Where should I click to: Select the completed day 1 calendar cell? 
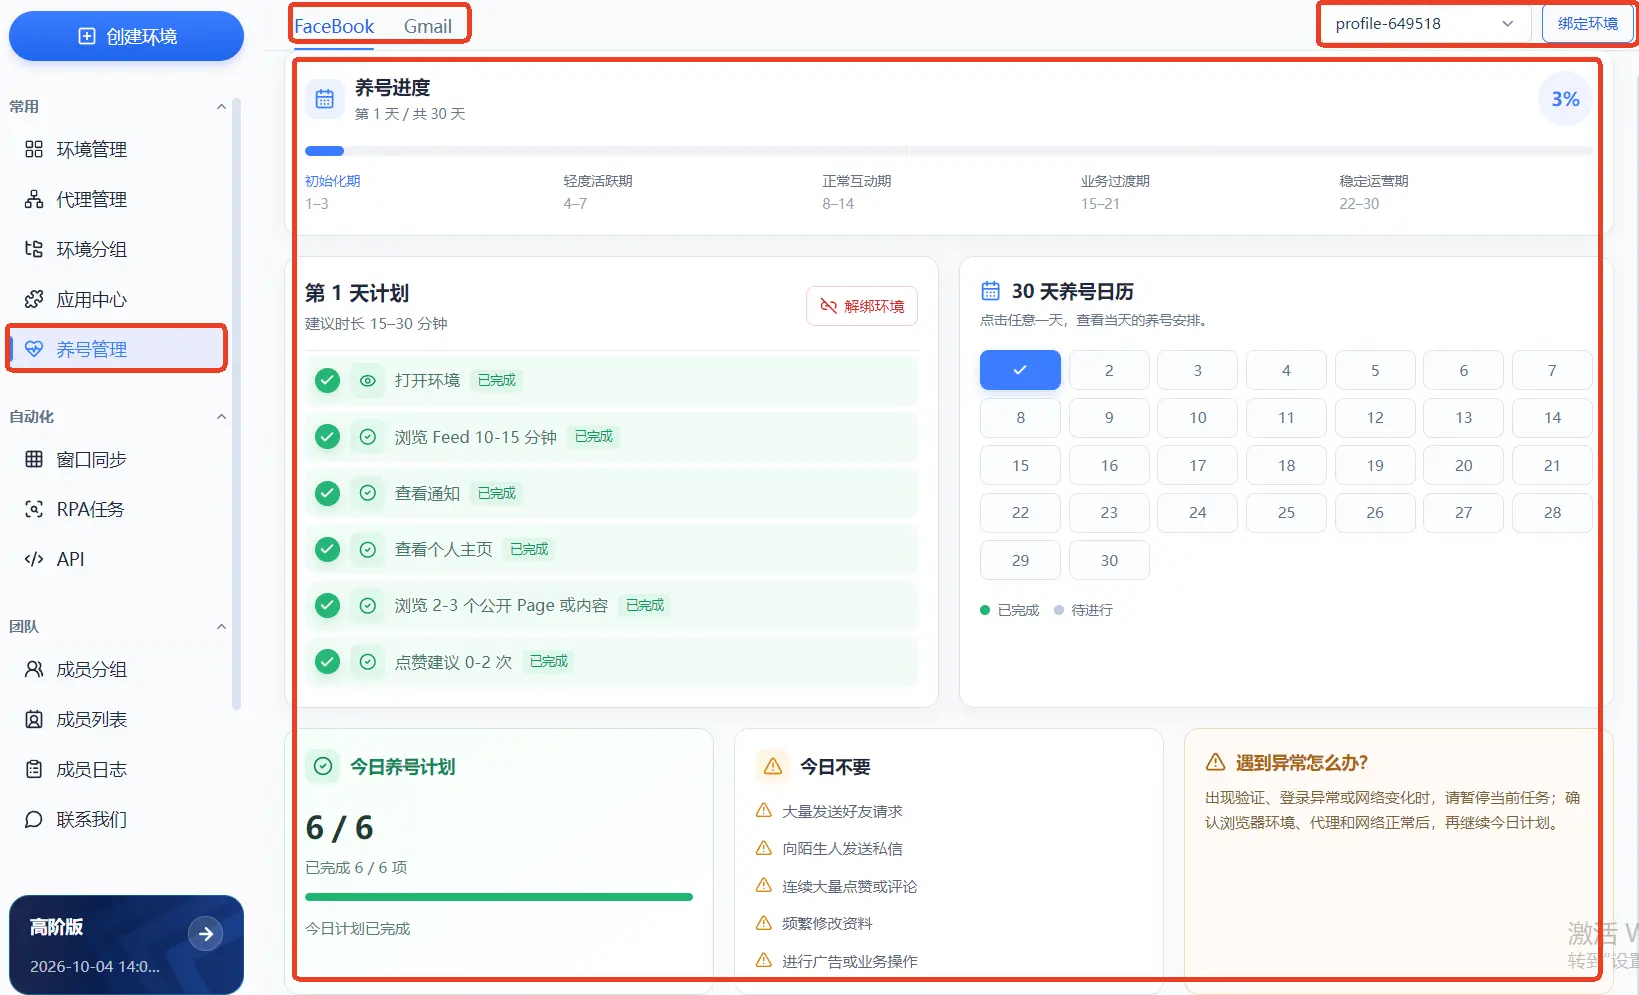(1020, 370)
